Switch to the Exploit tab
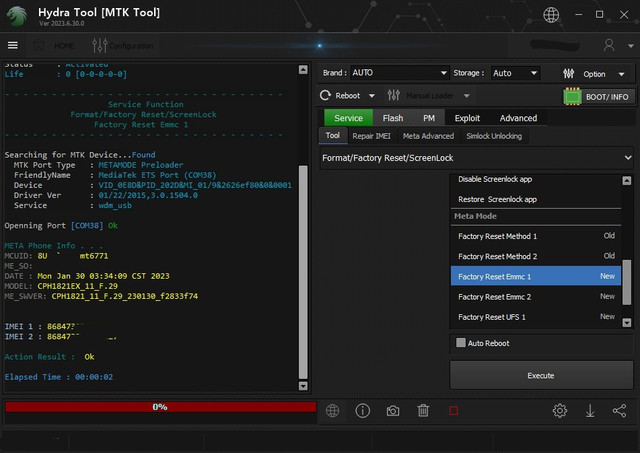The width and height of the screenshot is (640, 453). pos(467,118)
